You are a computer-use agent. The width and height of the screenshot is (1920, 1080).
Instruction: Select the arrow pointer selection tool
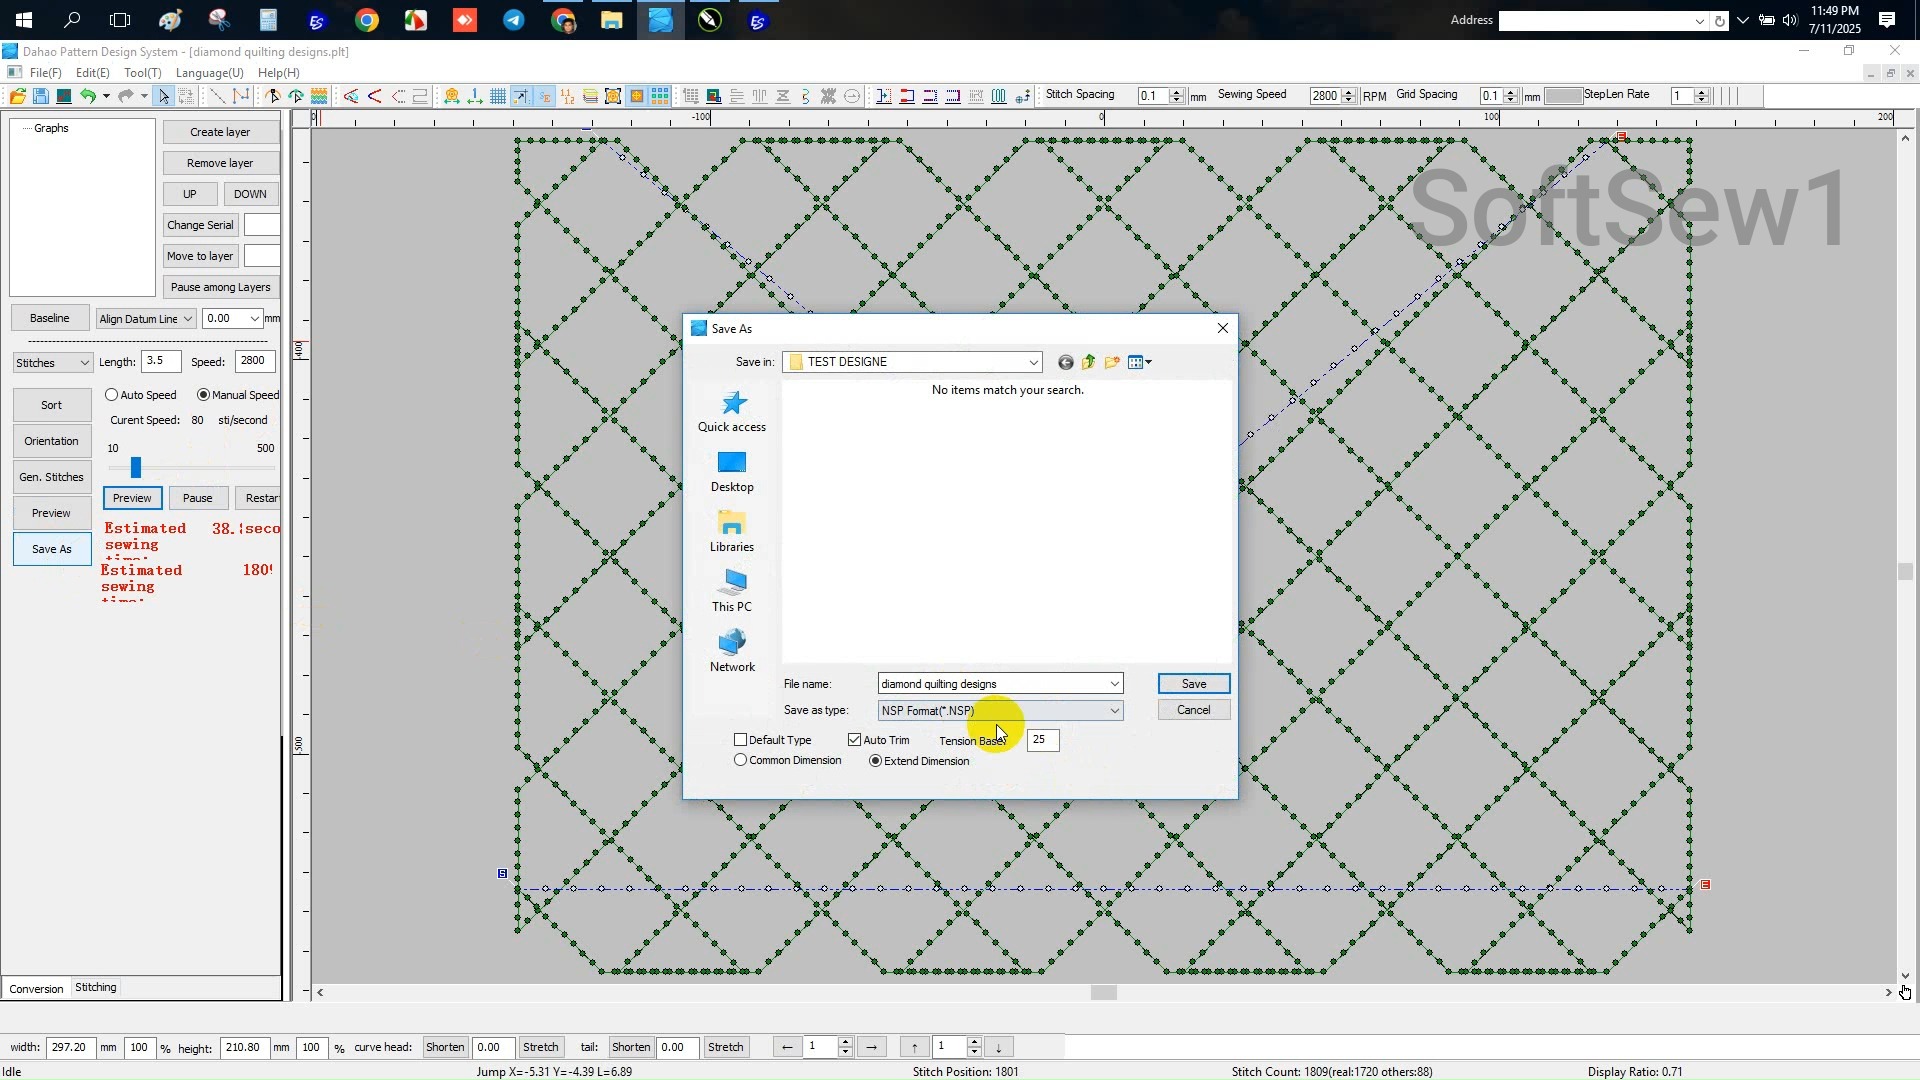click(x=164, y=96)
